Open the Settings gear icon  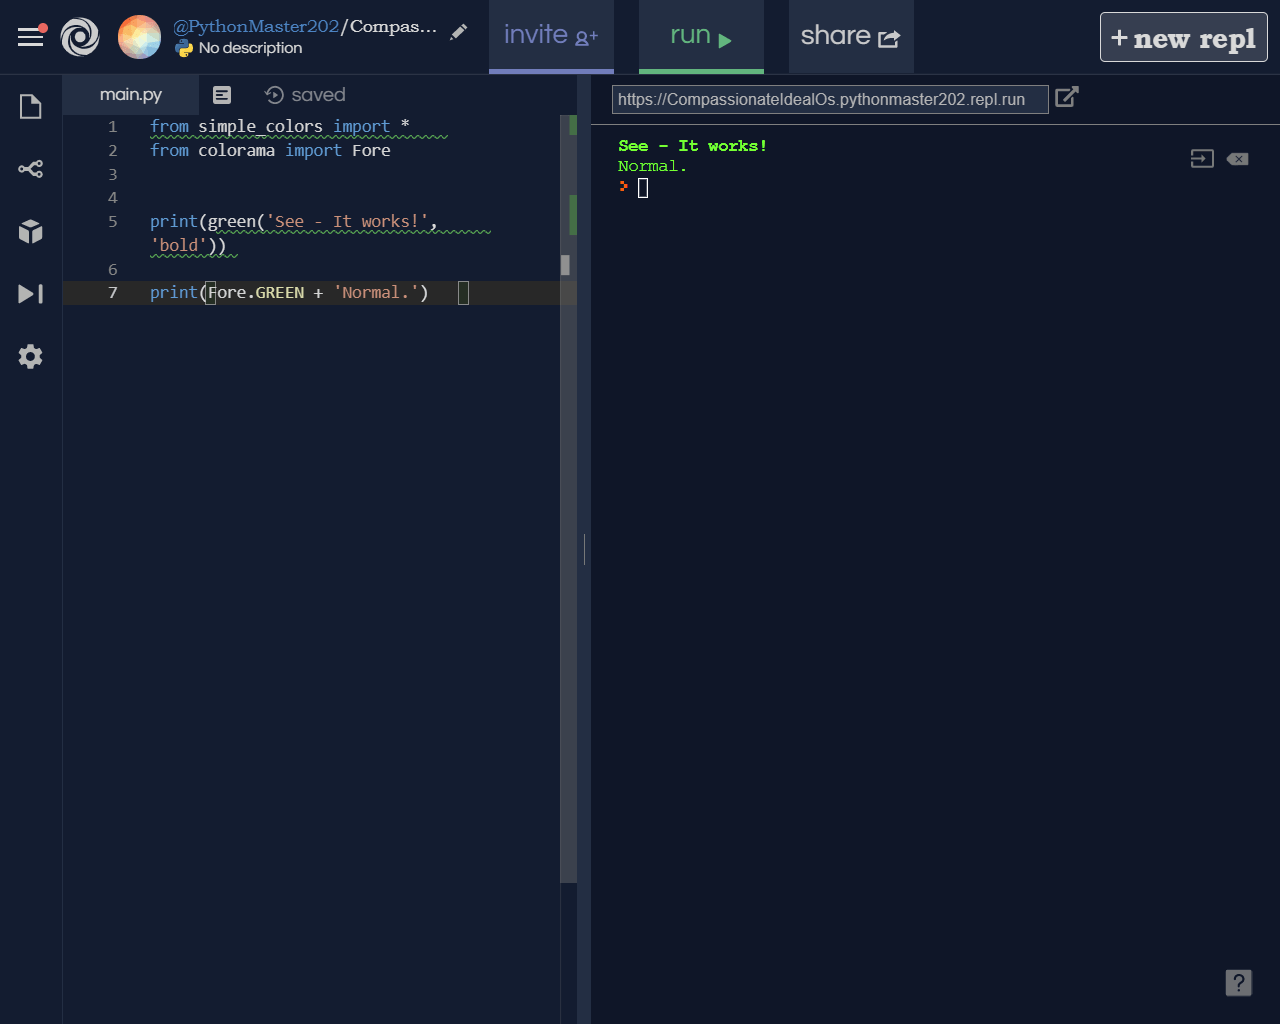[31, 357]
